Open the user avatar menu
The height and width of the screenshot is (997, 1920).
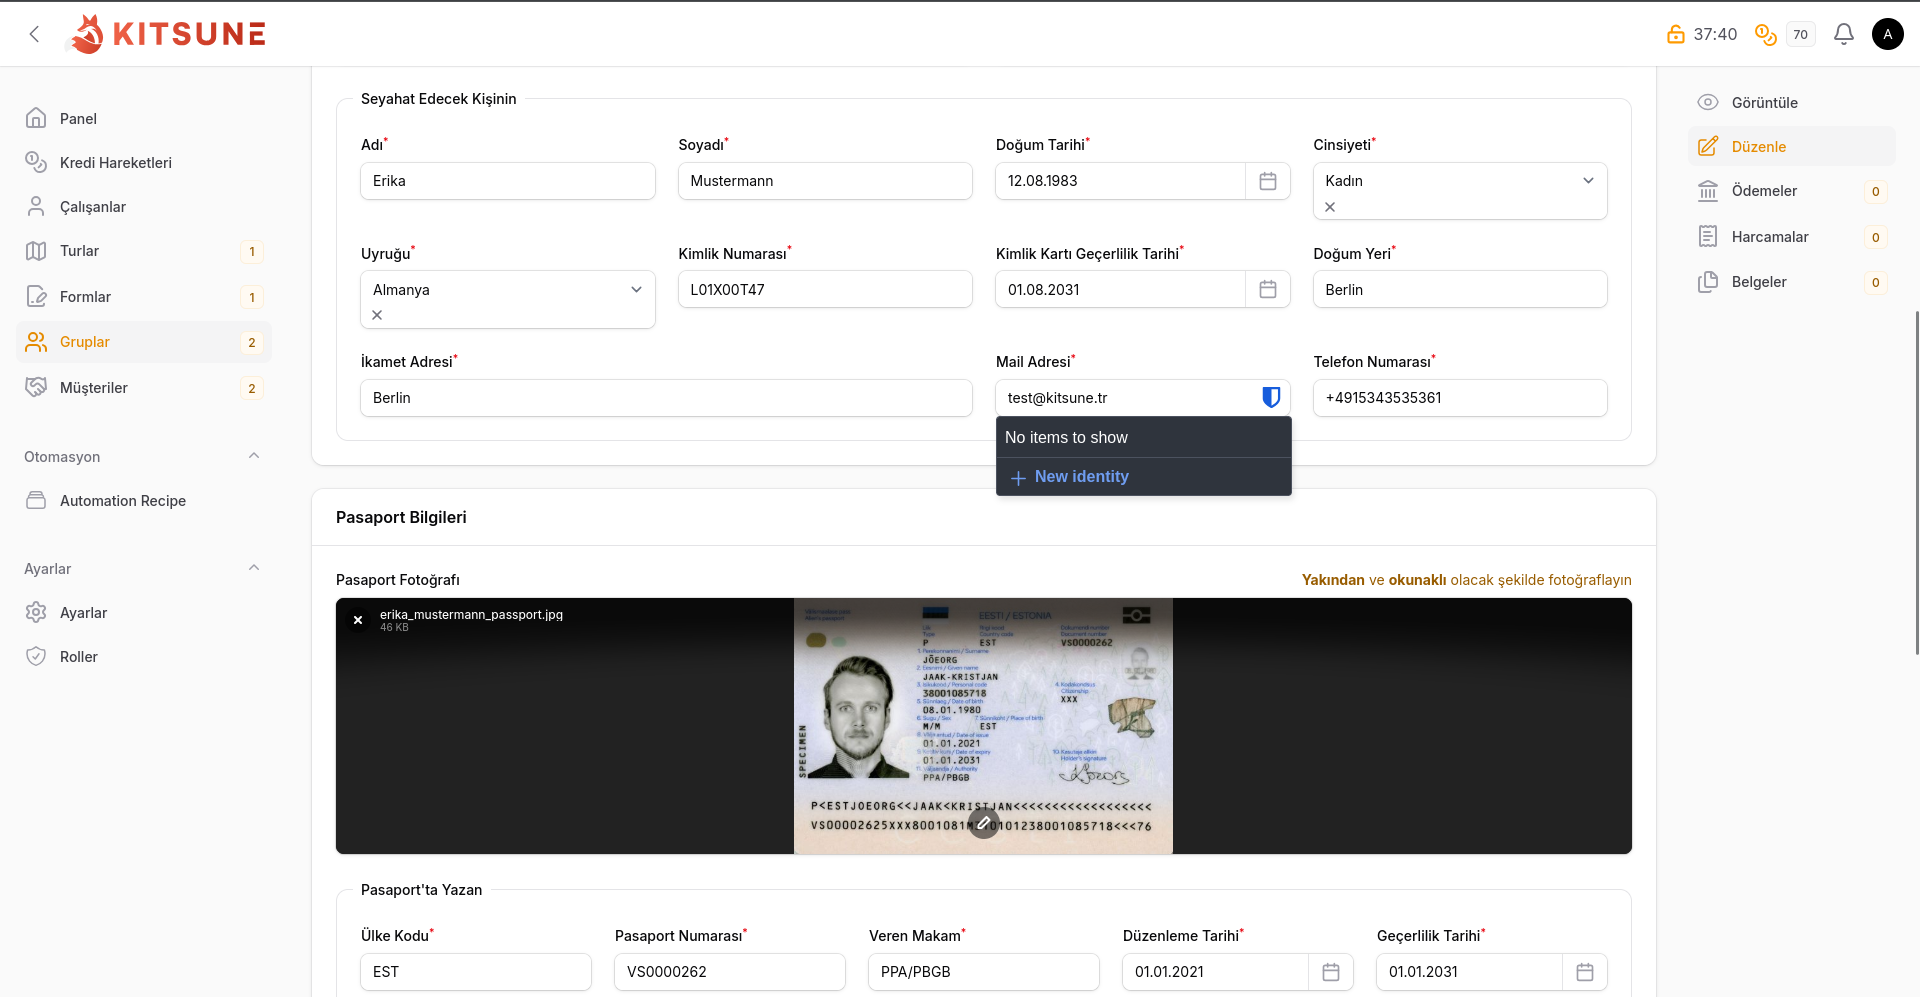[x=1887, y=34]
